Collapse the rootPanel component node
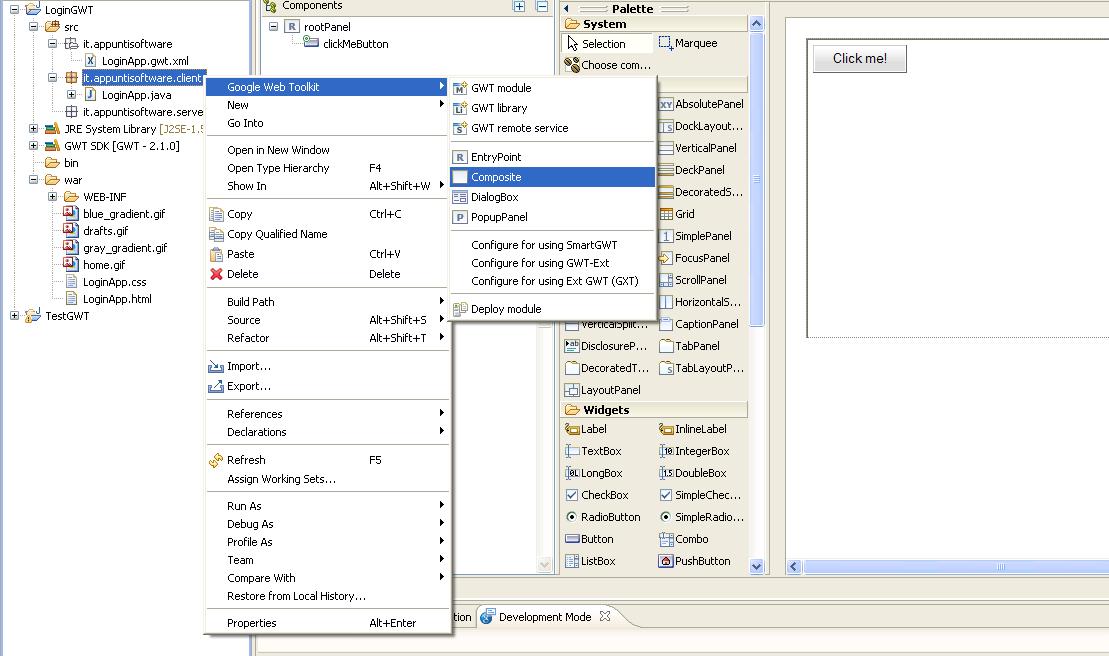This screenshot has height=656, width=1109. [273, 27]
